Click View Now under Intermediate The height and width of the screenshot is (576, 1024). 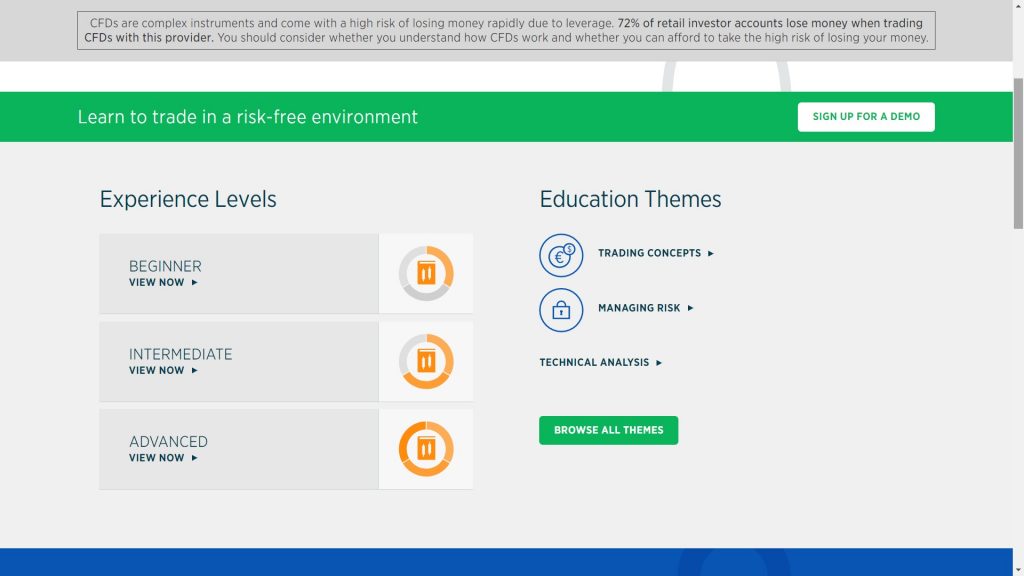pos(157,371)
